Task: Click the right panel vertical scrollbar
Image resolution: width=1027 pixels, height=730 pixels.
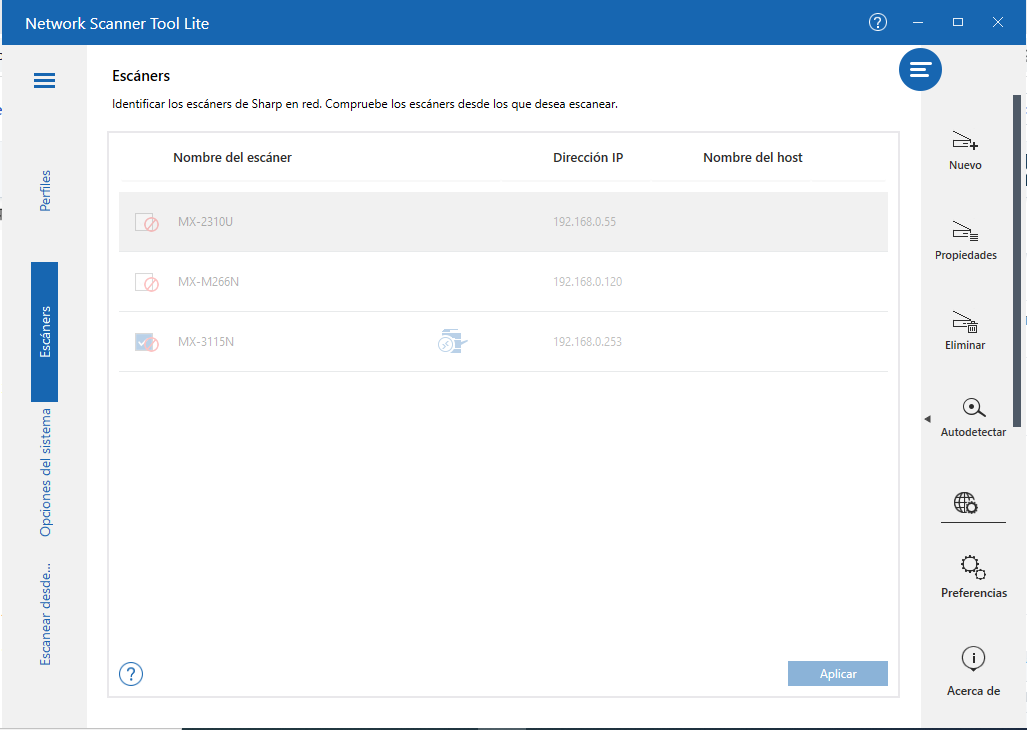Action: (x=1017, y=261)
